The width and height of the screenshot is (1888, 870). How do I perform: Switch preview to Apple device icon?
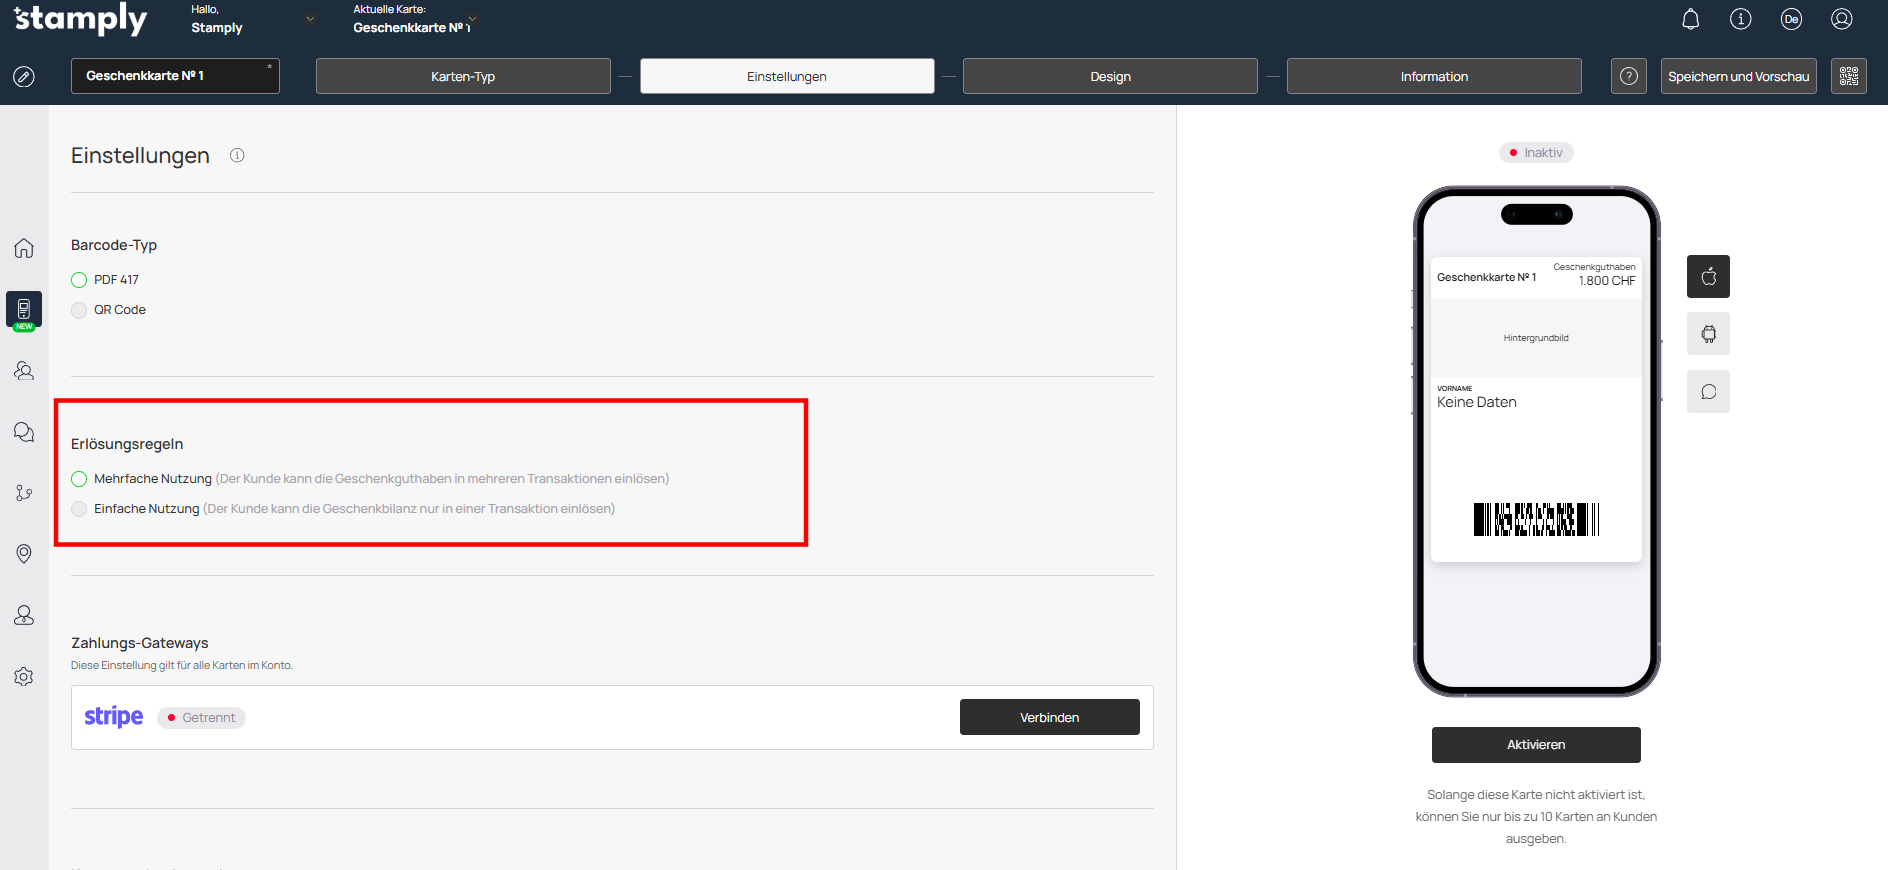pos(1708,277)
